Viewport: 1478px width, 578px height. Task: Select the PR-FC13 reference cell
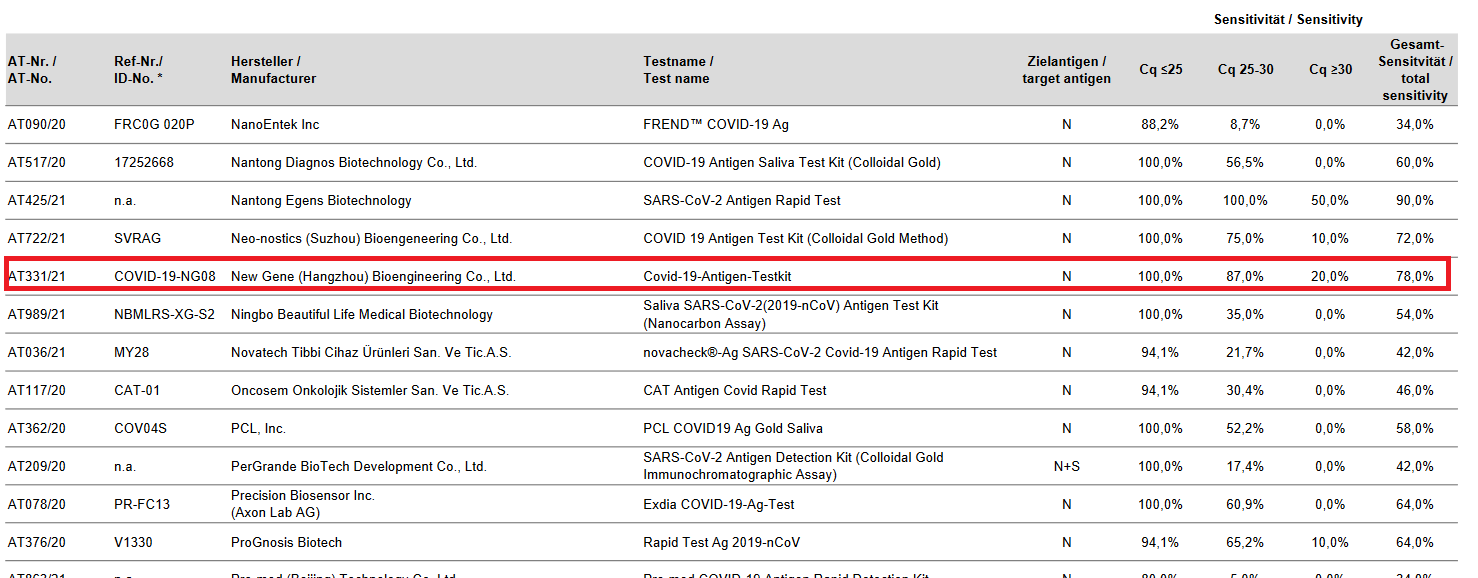click(x=142, y=505)
